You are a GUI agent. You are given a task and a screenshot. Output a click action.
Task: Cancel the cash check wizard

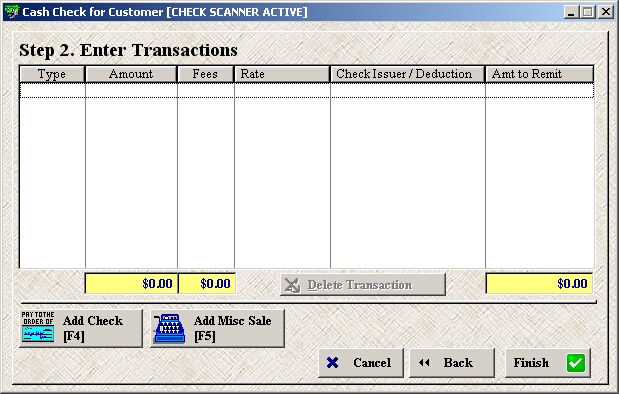(x=361, y=362)
